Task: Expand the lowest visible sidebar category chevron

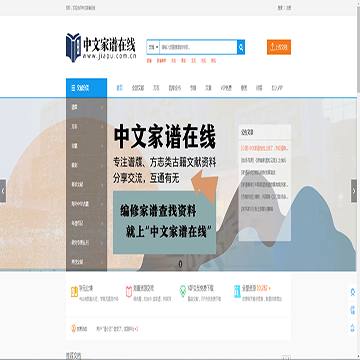Action: (x=102, y=262)
